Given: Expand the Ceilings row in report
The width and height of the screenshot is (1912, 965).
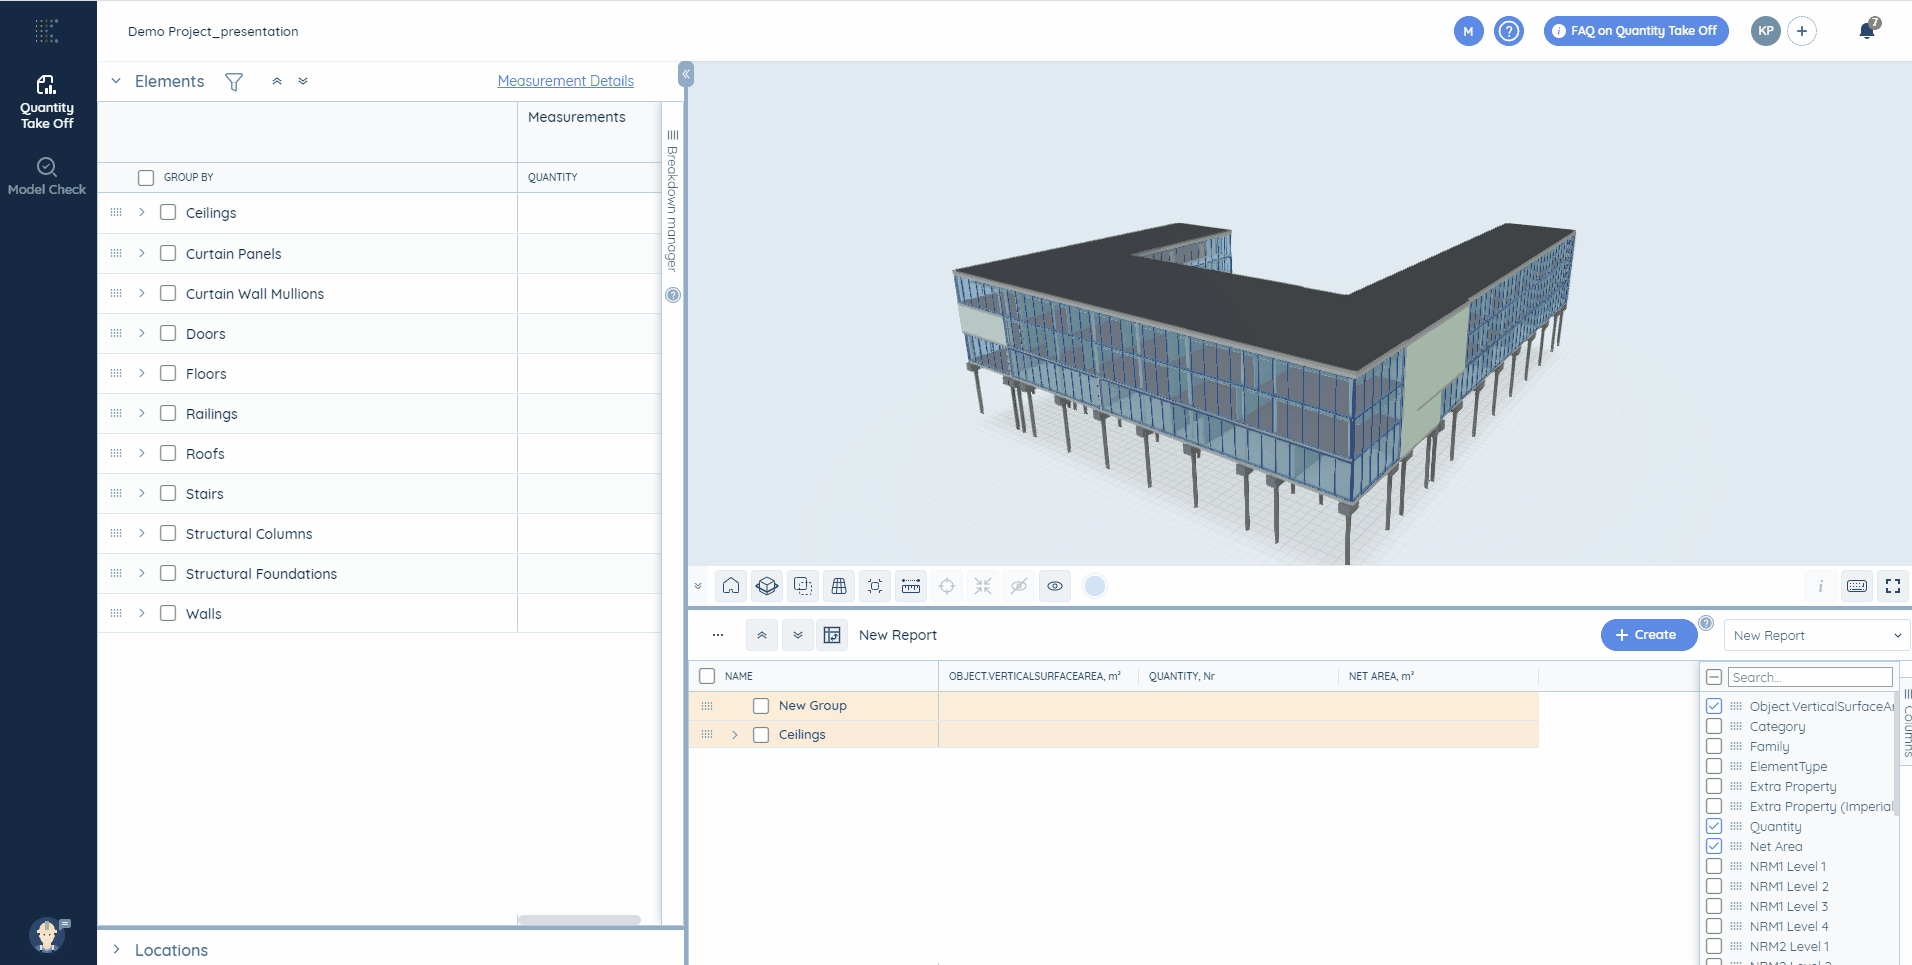Looking at the screenshot, I should tap(735, 735).
